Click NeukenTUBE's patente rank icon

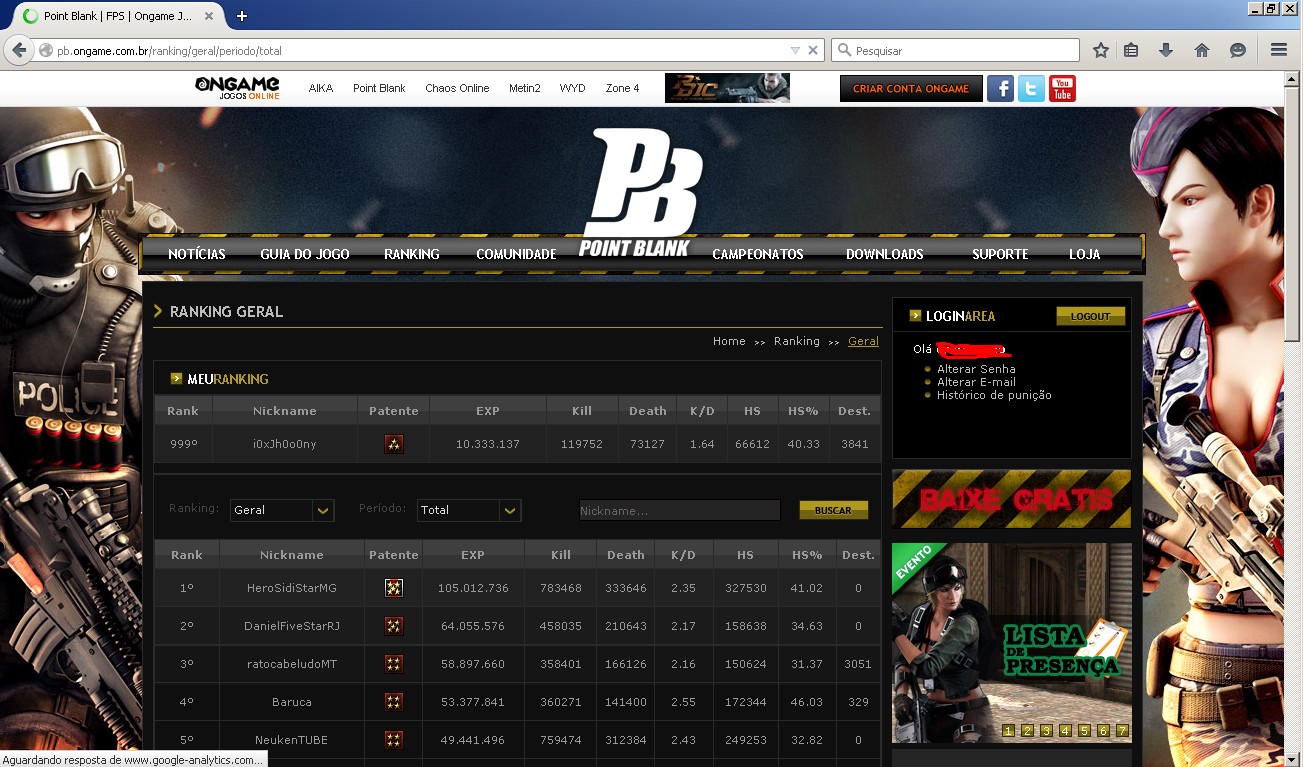click(394, 740)
